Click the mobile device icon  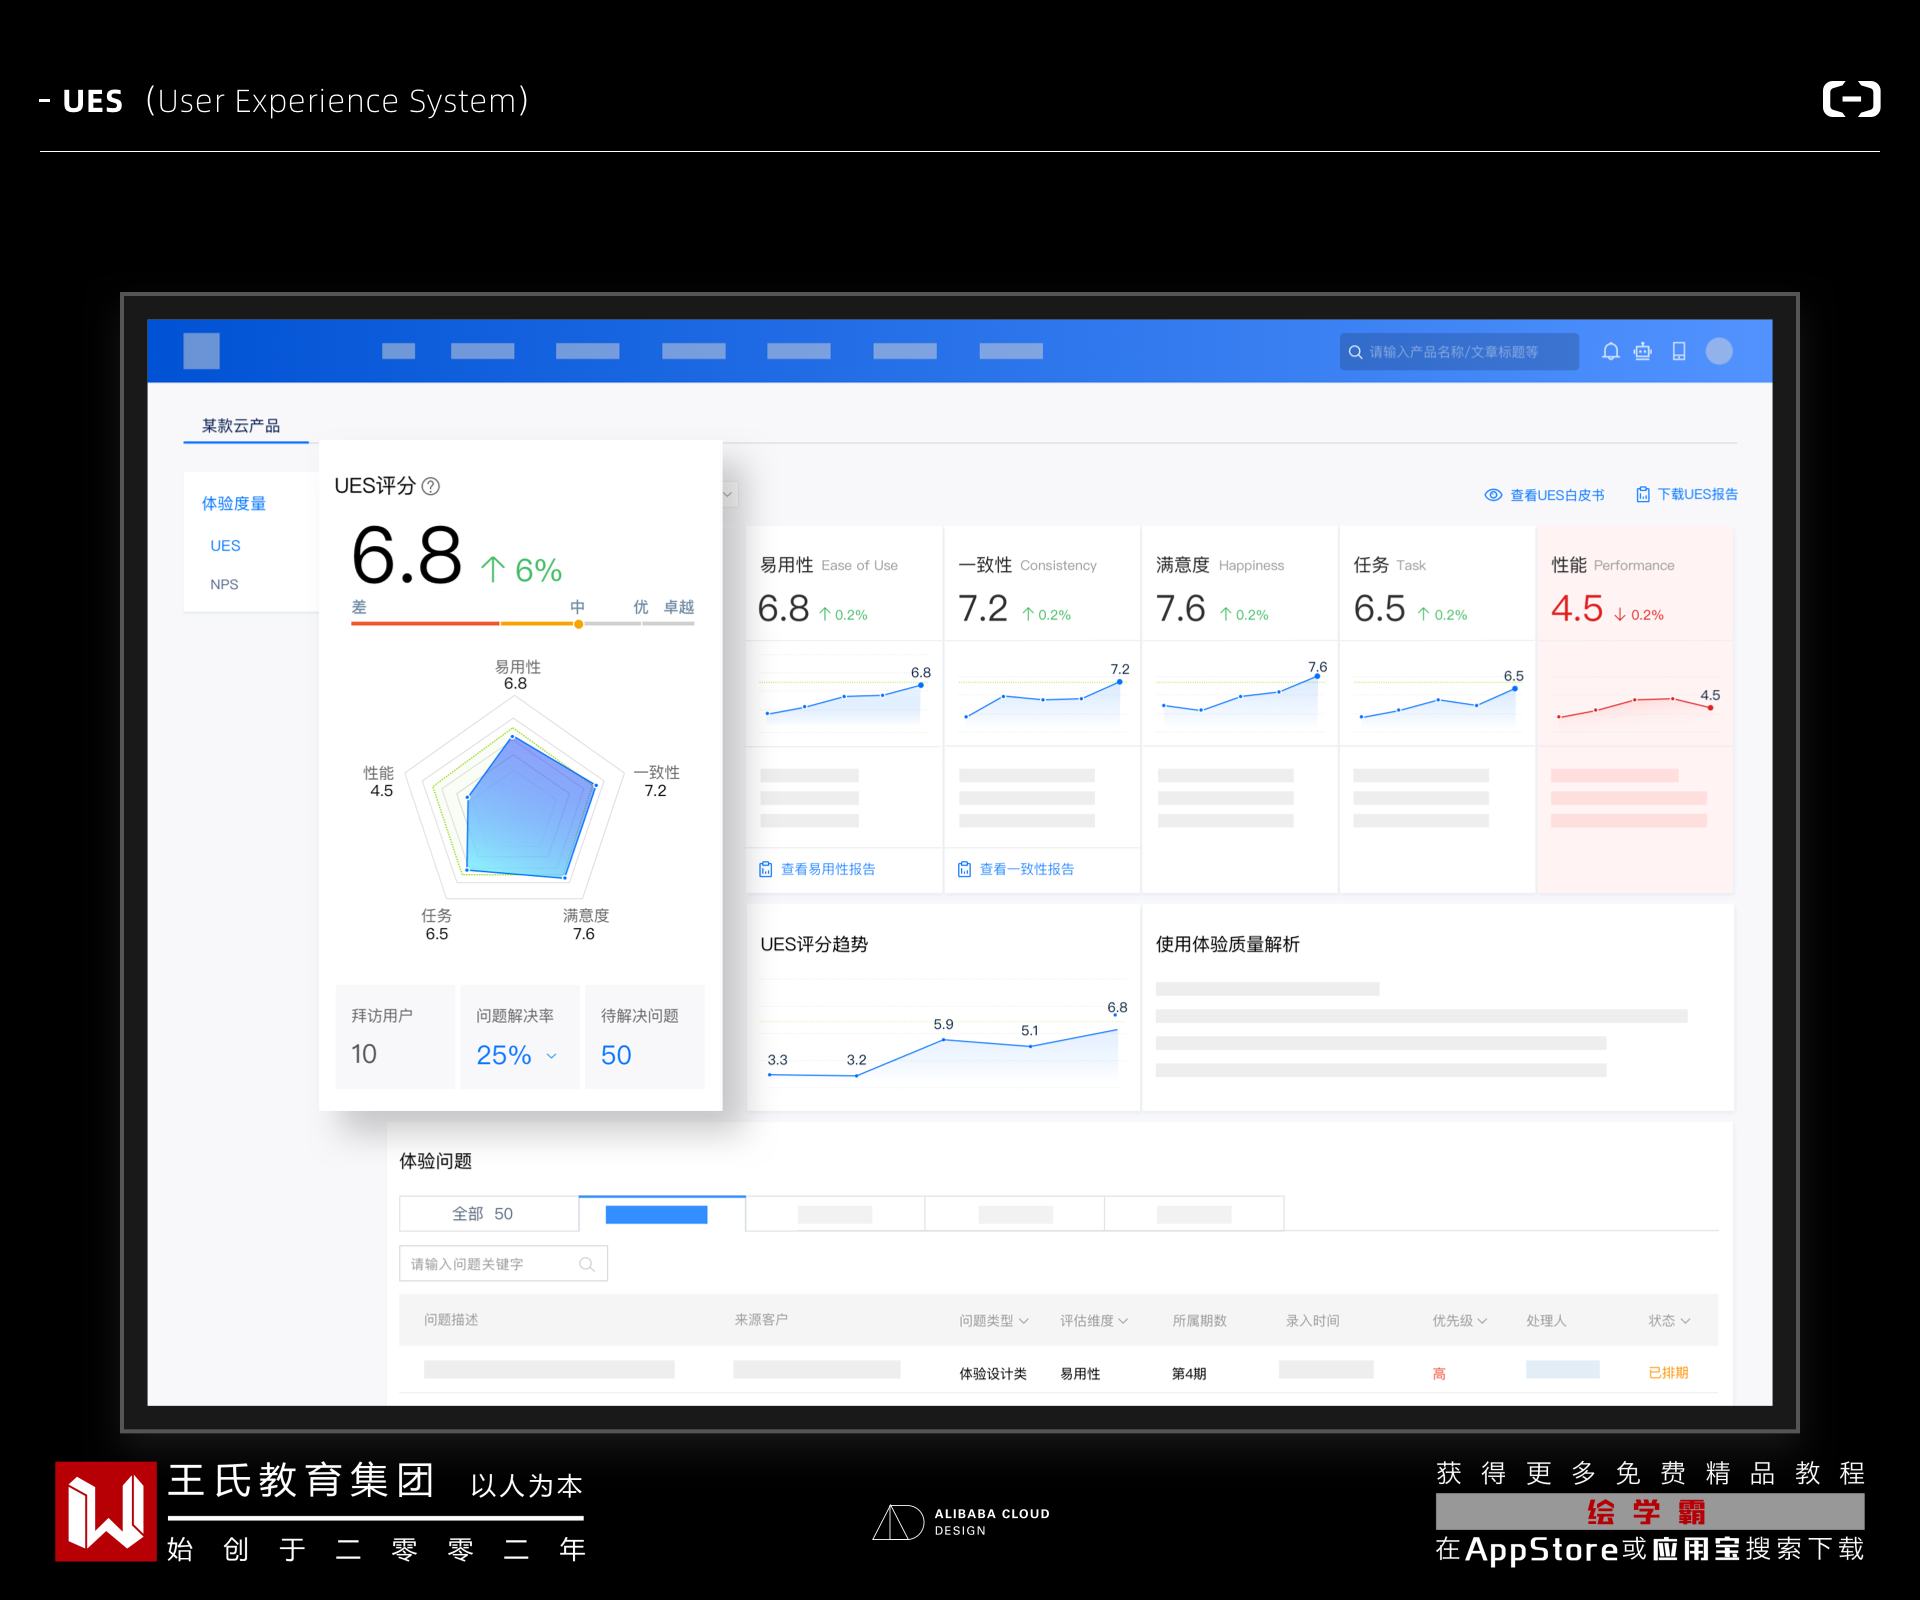tap(1679, 351)
